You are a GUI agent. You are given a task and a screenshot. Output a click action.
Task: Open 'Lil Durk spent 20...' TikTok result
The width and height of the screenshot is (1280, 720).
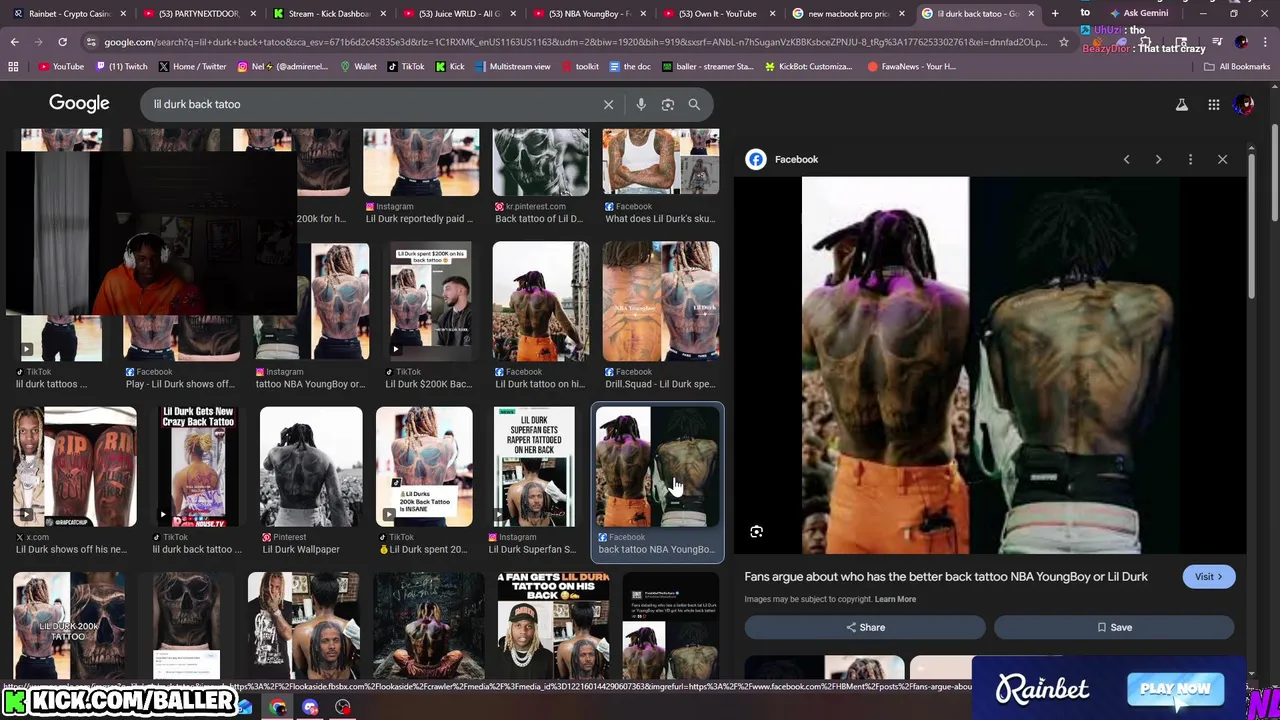point(425,481)
